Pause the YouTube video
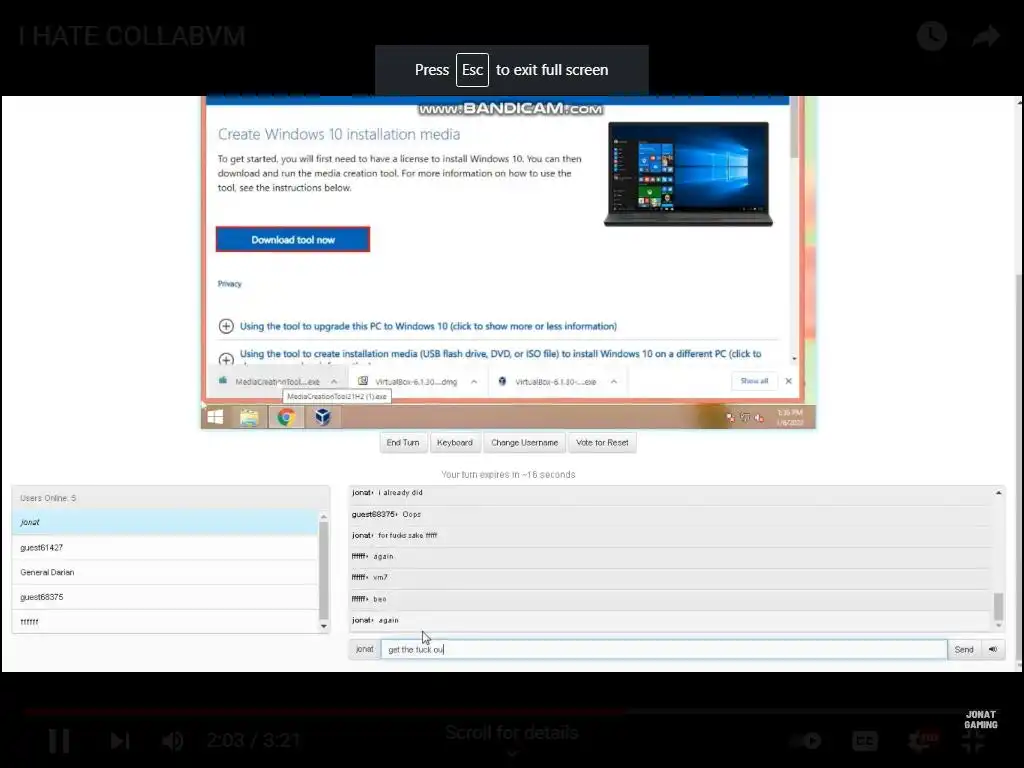Viewport: 1024px width, 768px height. point(59,741)
